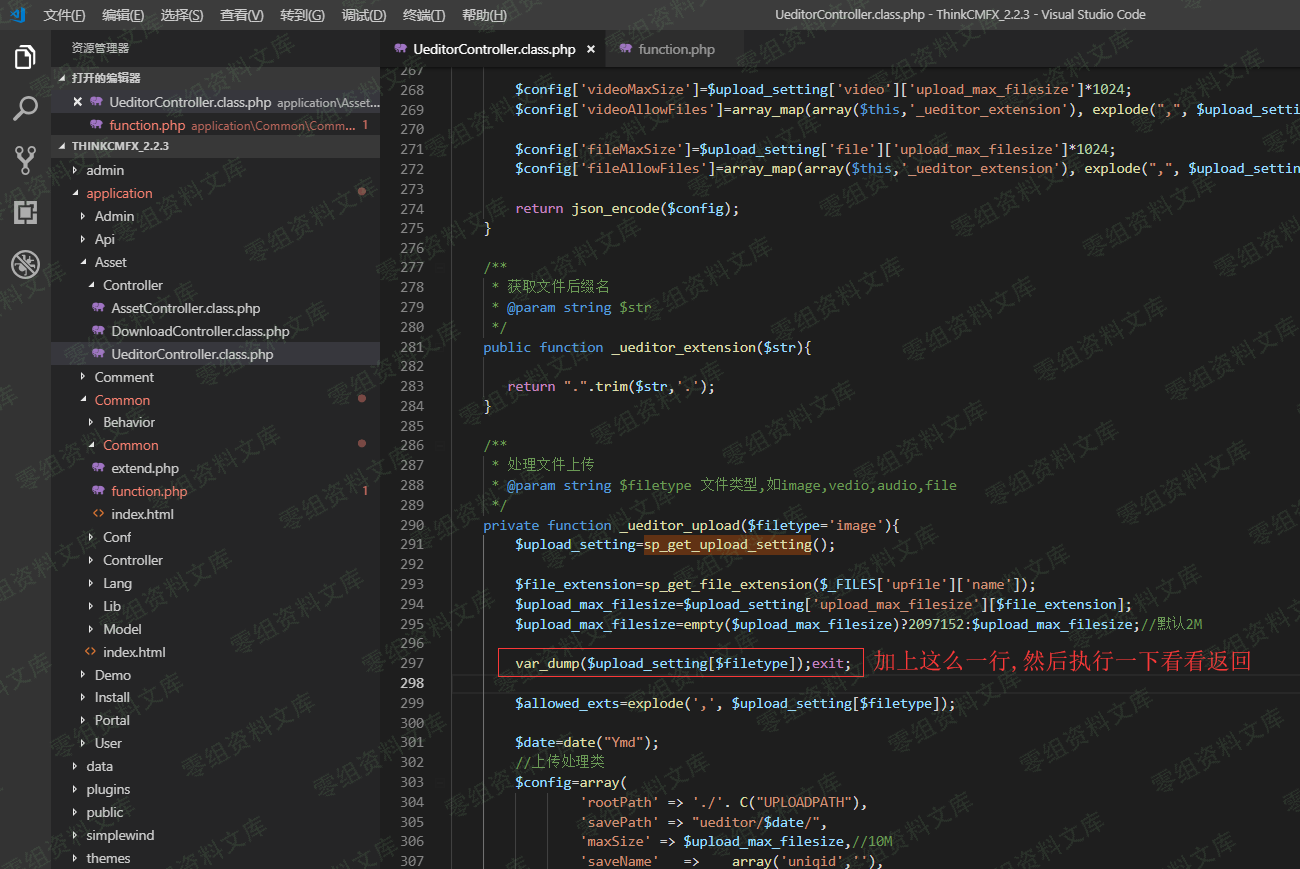Open the Source Control view icon
1300x869 pixels.
(25, 160)
